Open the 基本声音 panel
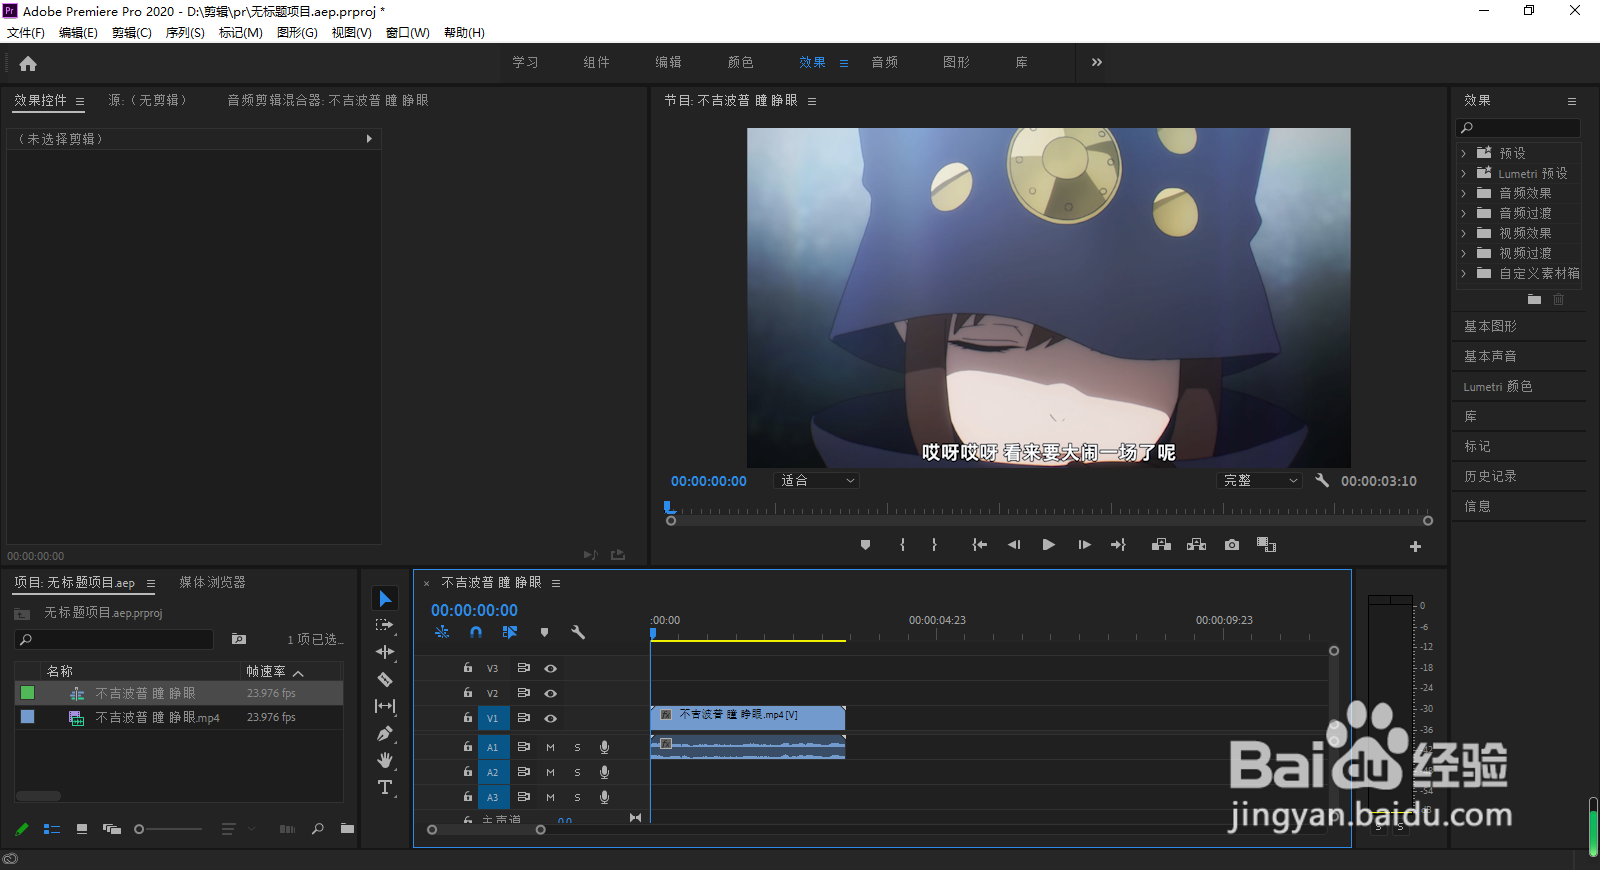This screenshot has height=870, width=1600. point(1490,356)
